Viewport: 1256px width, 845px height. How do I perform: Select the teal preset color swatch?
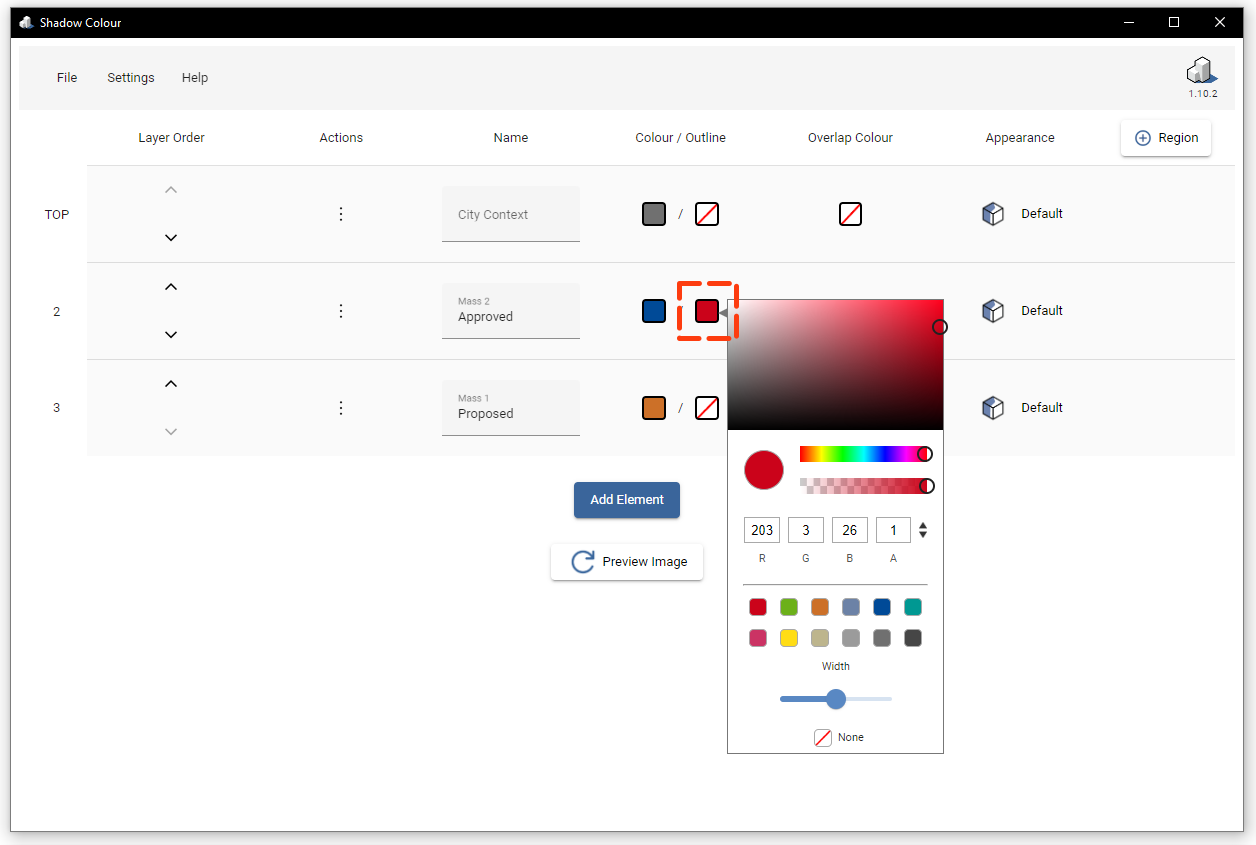click(912, 606)
